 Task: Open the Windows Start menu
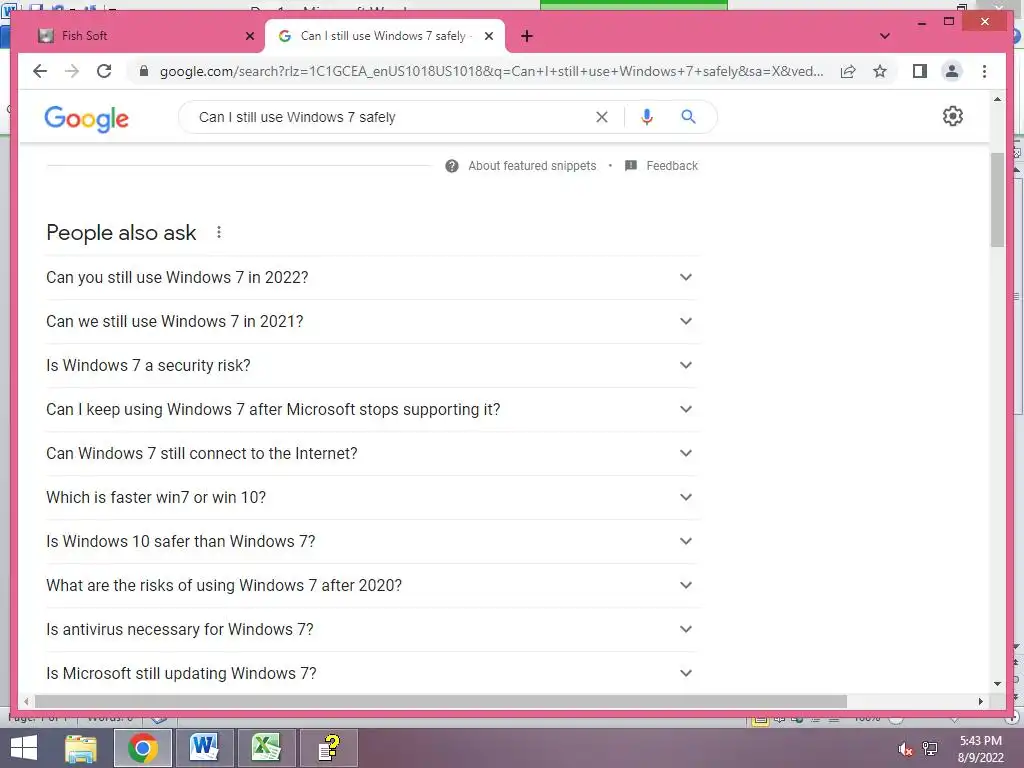(x=24, y=748)
